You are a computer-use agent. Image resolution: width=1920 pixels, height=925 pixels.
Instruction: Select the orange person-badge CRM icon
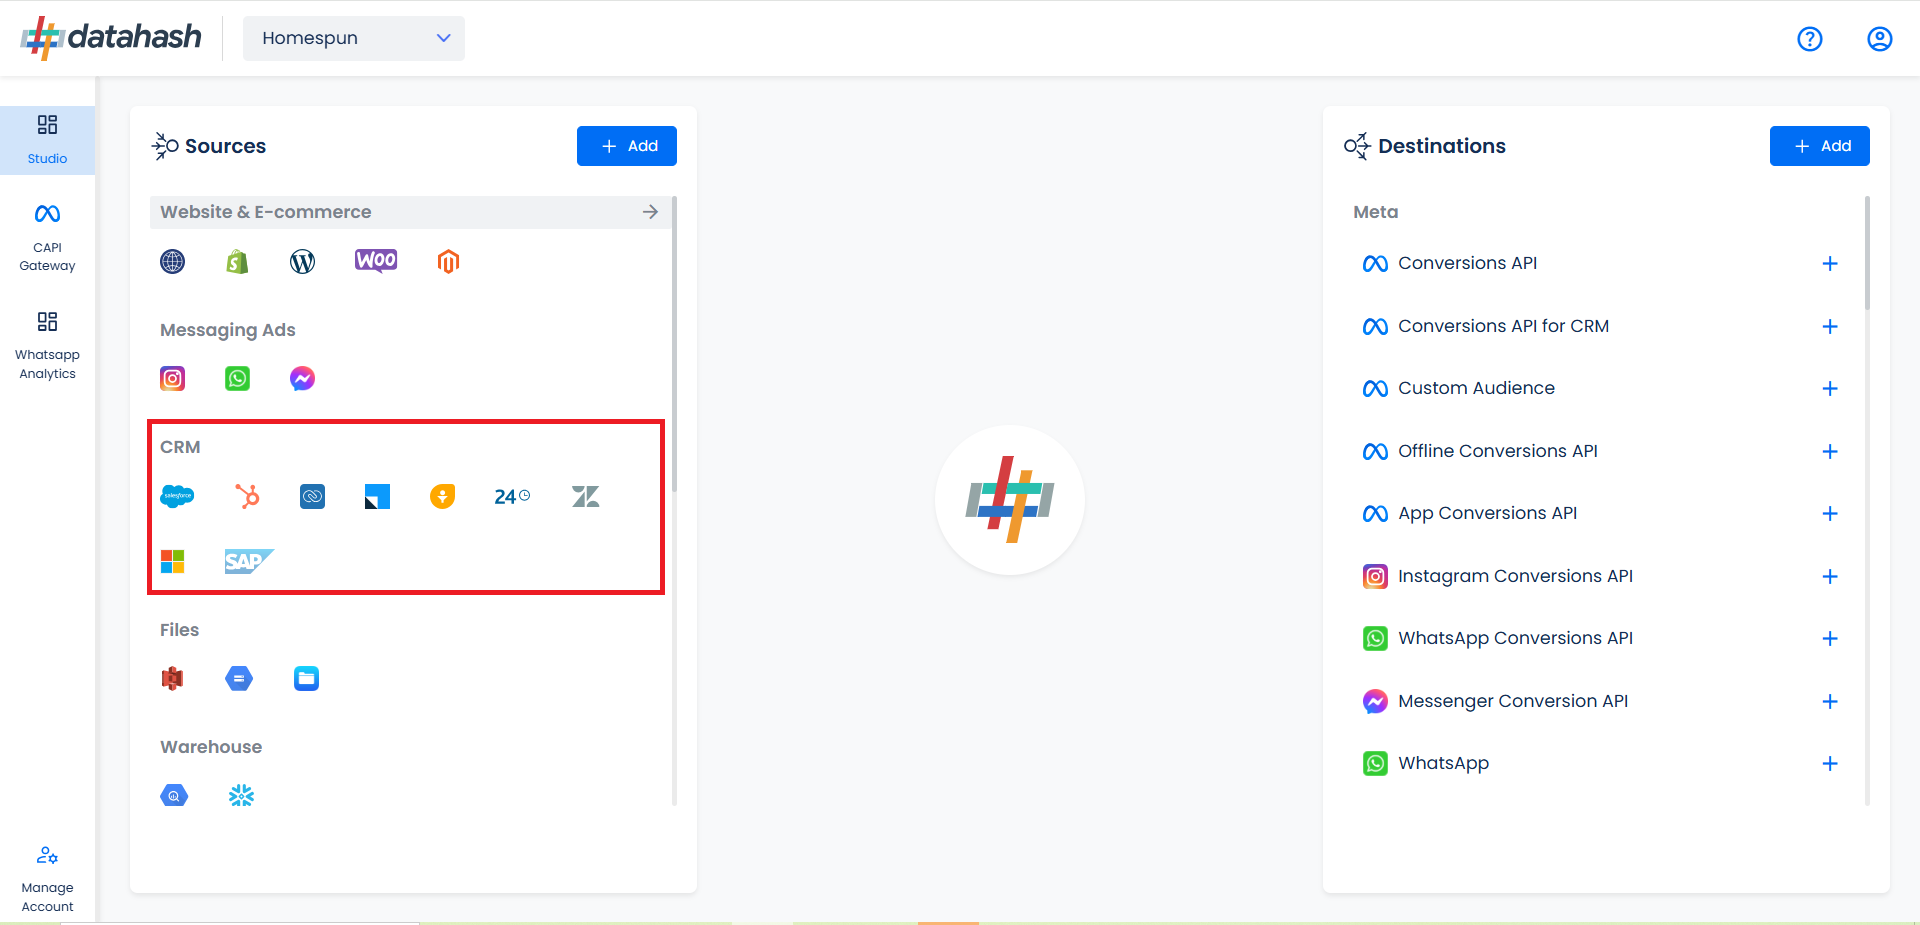(442, 496)
